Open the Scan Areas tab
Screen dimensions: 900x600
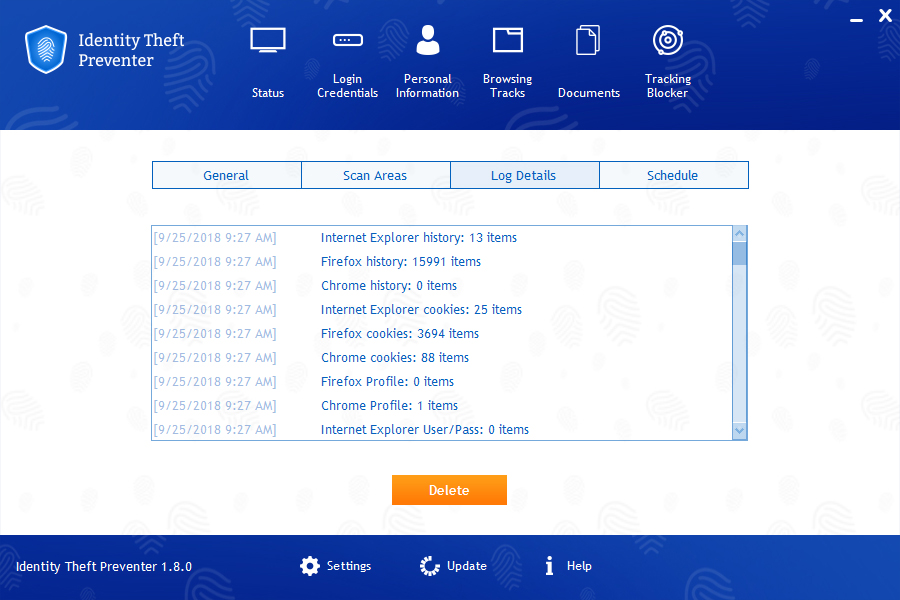point(375,175)
